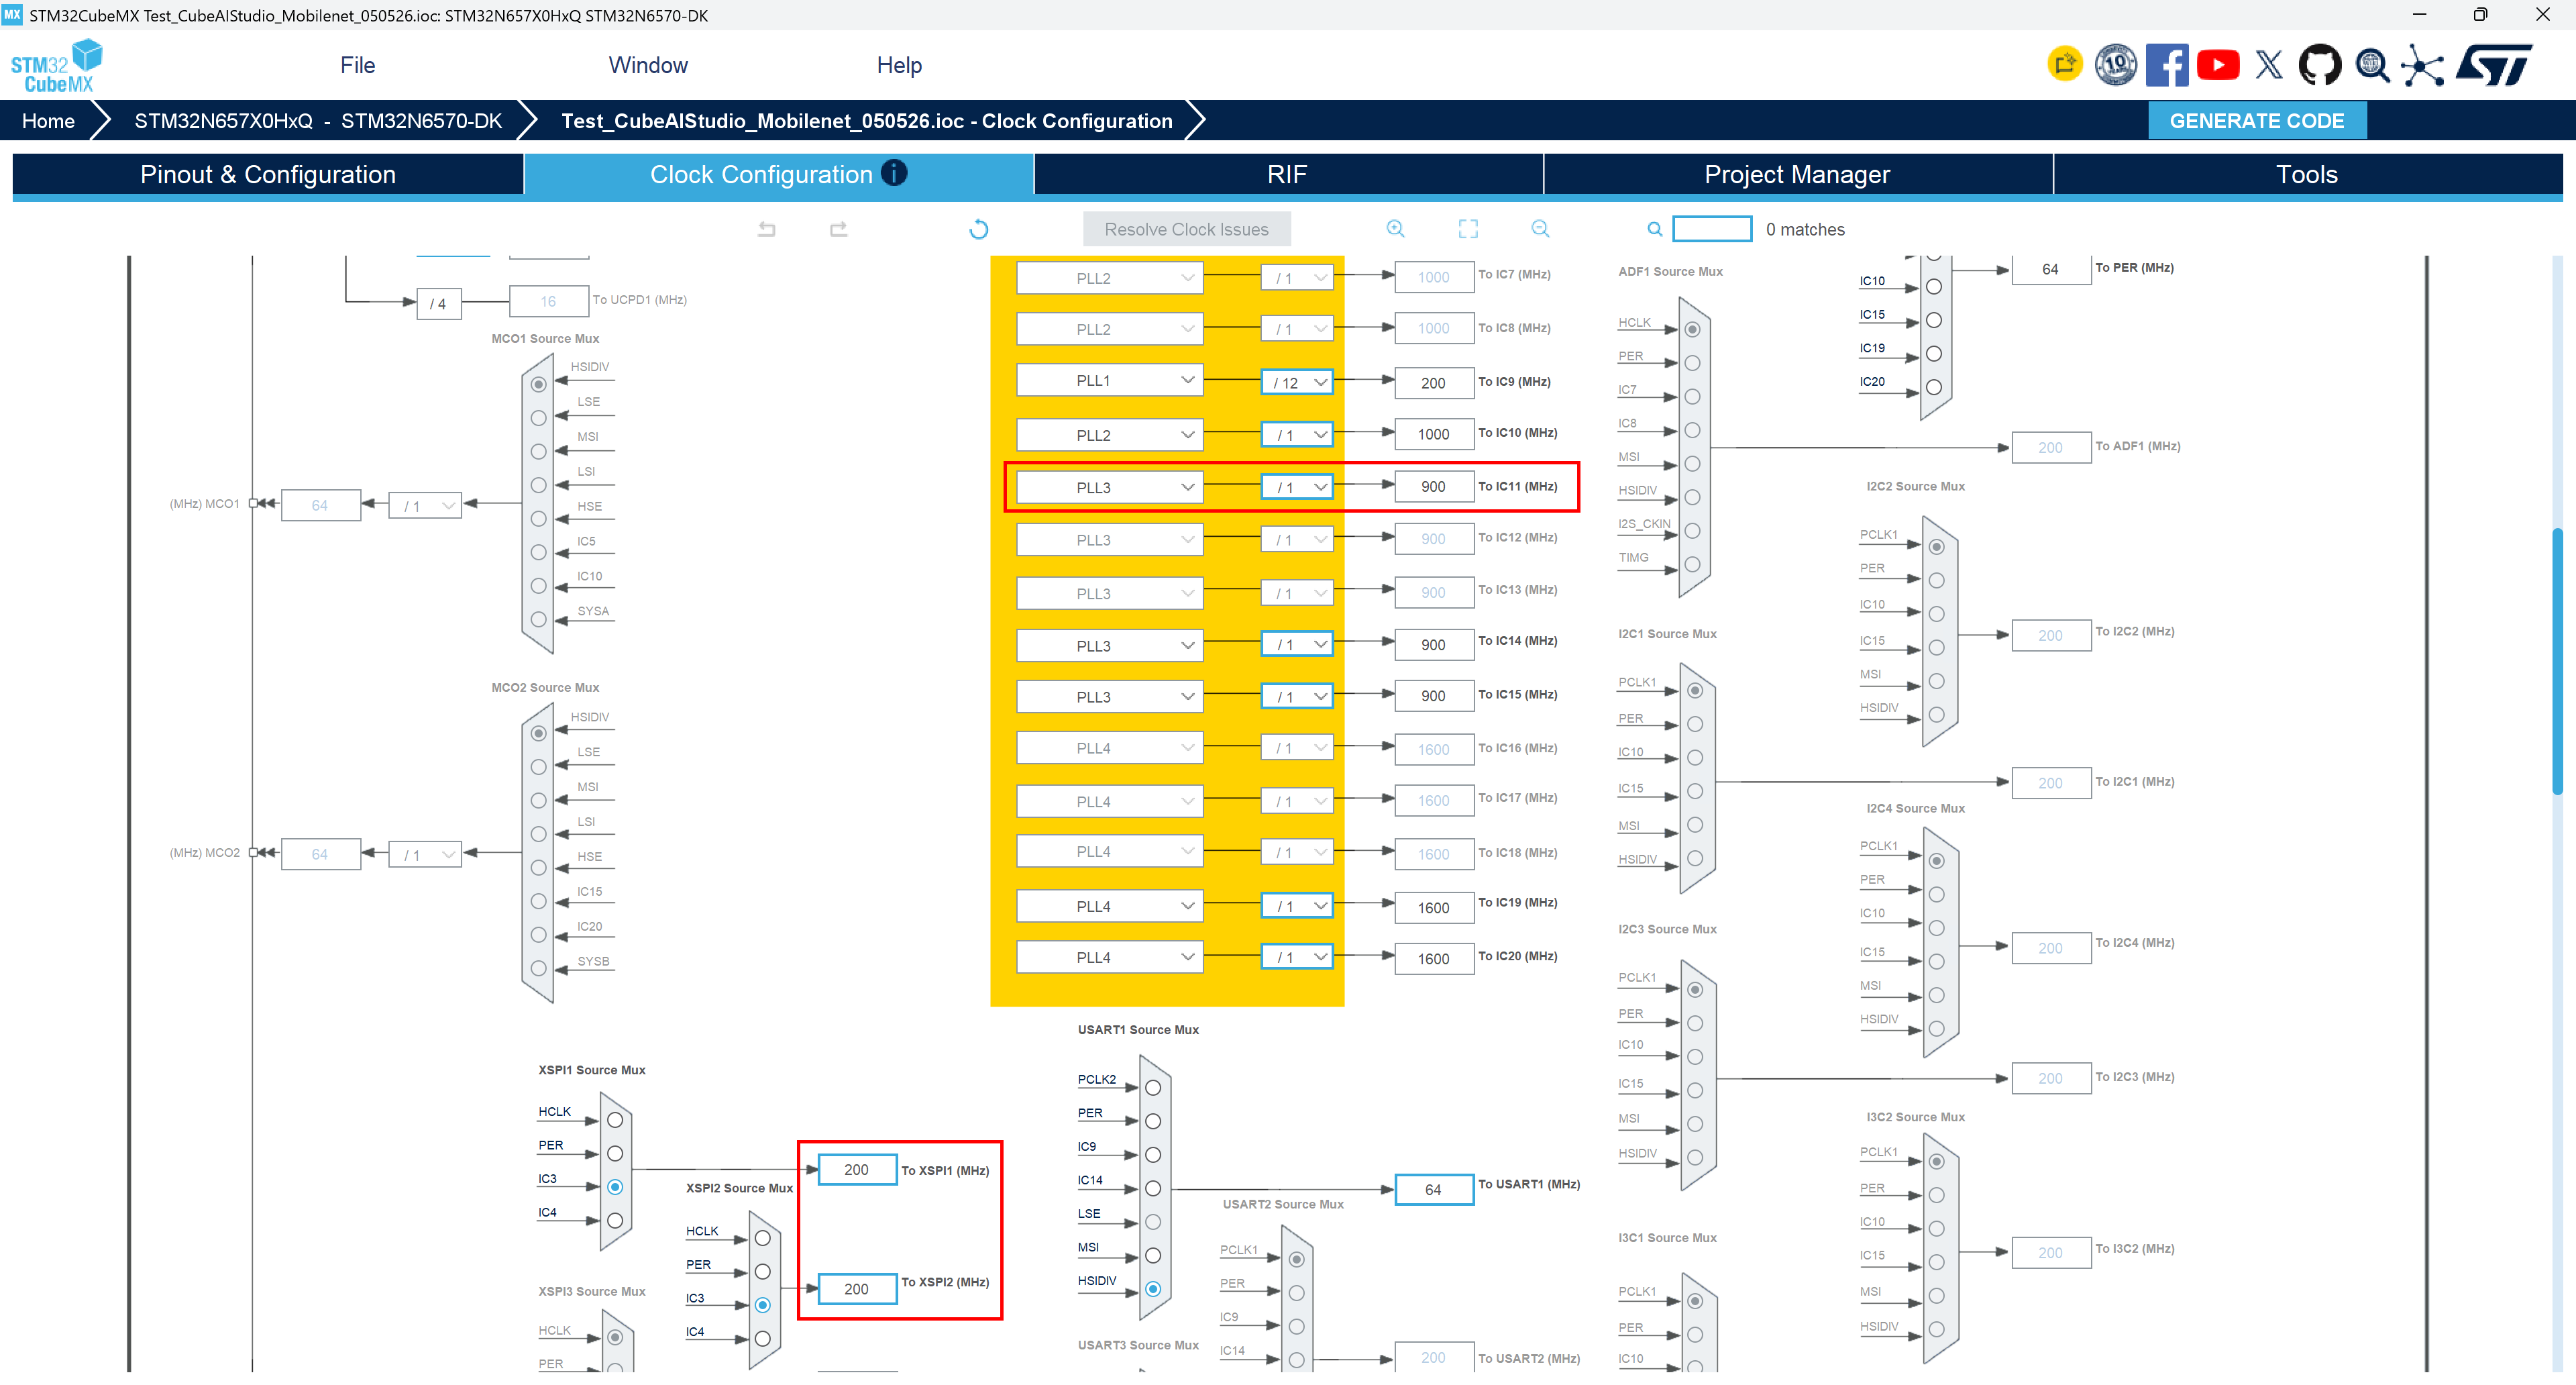This screenshot has height=1385, width=2576.
Task: Open the X (Twitter) icon
Action: pyautogui.click(x=2269, y=65)
